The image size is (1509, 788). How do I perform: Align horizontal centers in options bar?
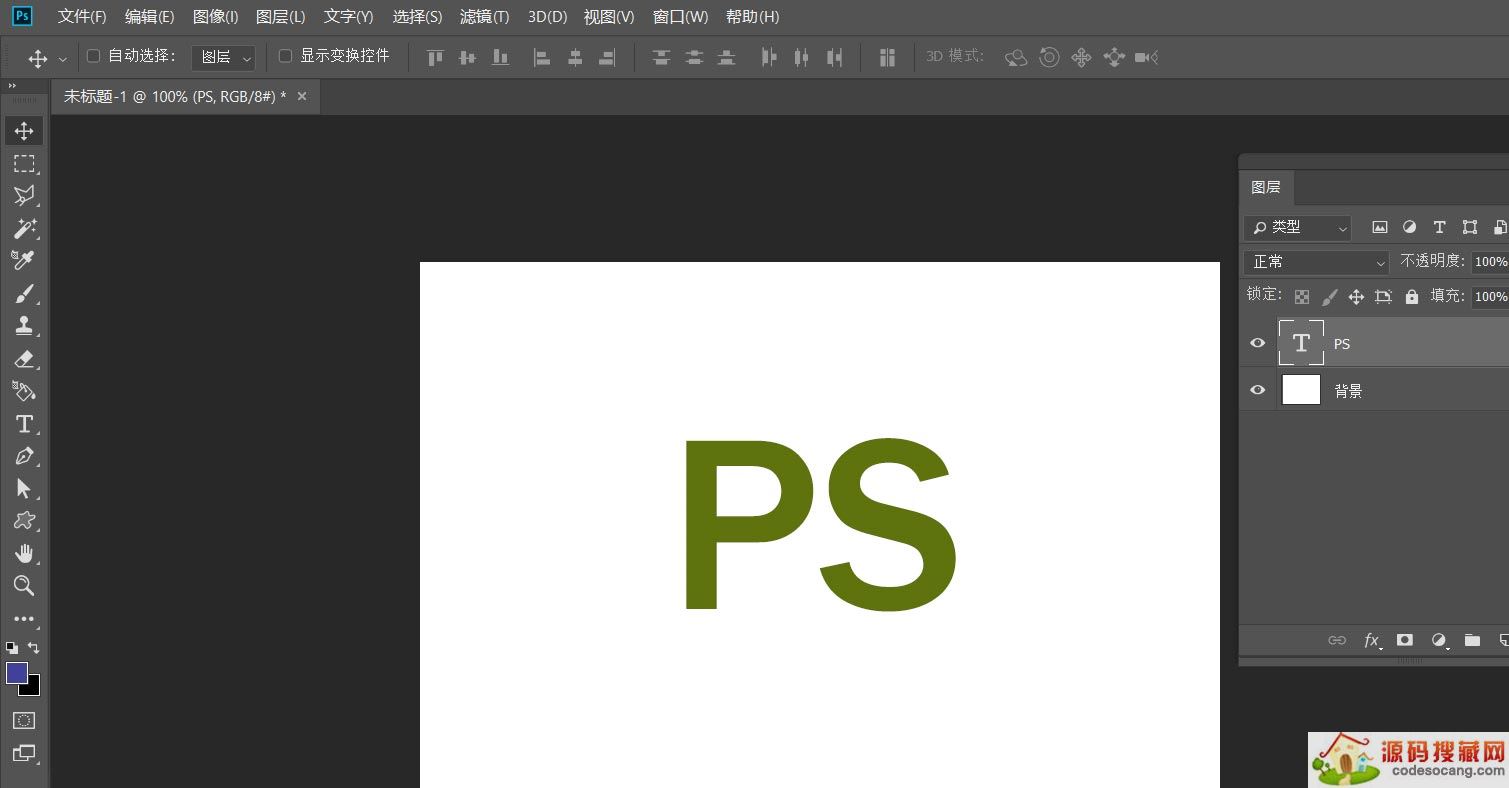[x=575, y=58]
